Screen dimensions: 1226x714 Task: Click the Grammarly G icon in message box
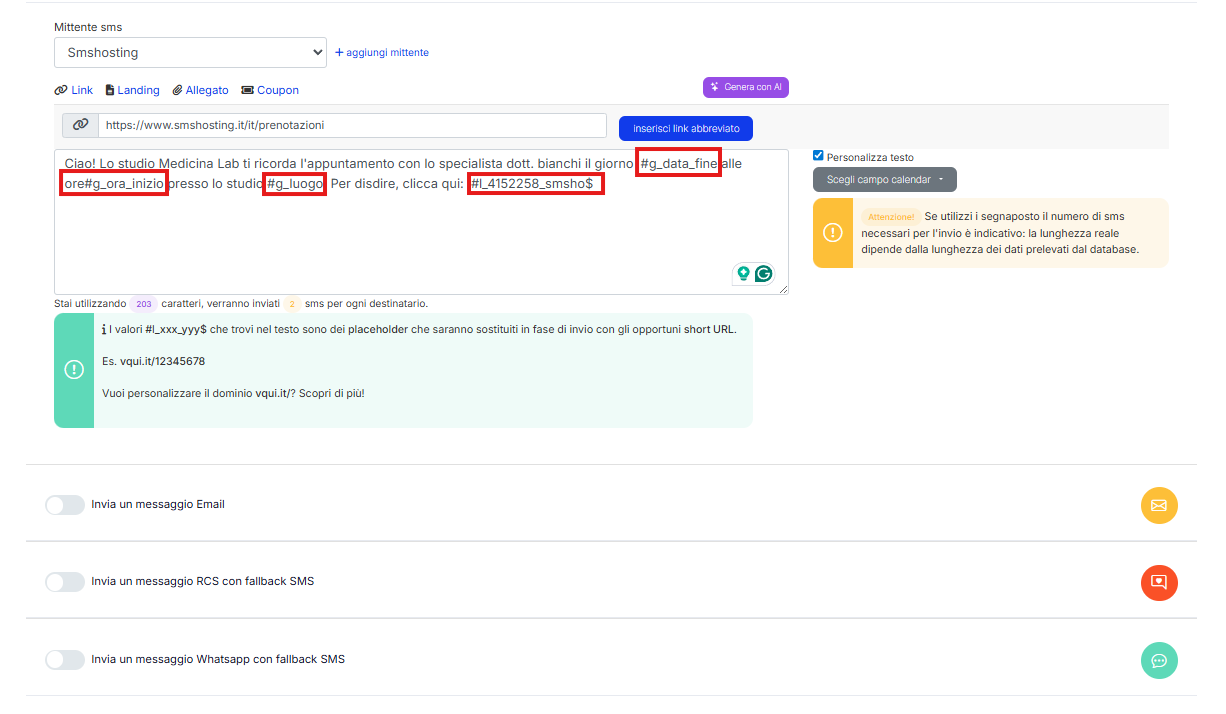[x=764, y=273]
